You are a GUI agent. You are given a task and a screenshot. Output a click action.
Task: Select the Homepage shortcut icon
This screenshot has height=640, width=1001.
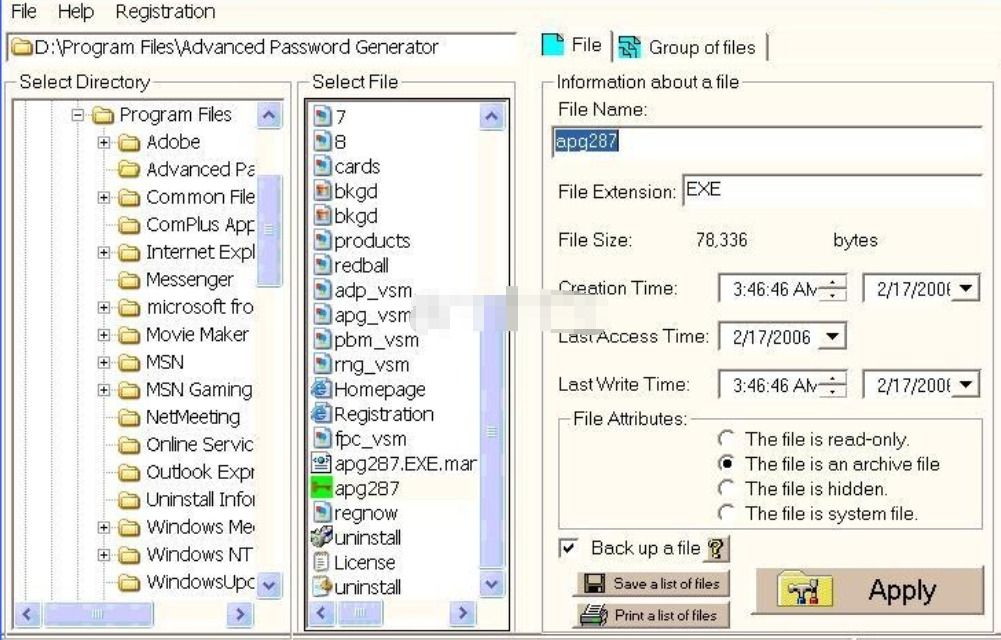click(321, 389)
